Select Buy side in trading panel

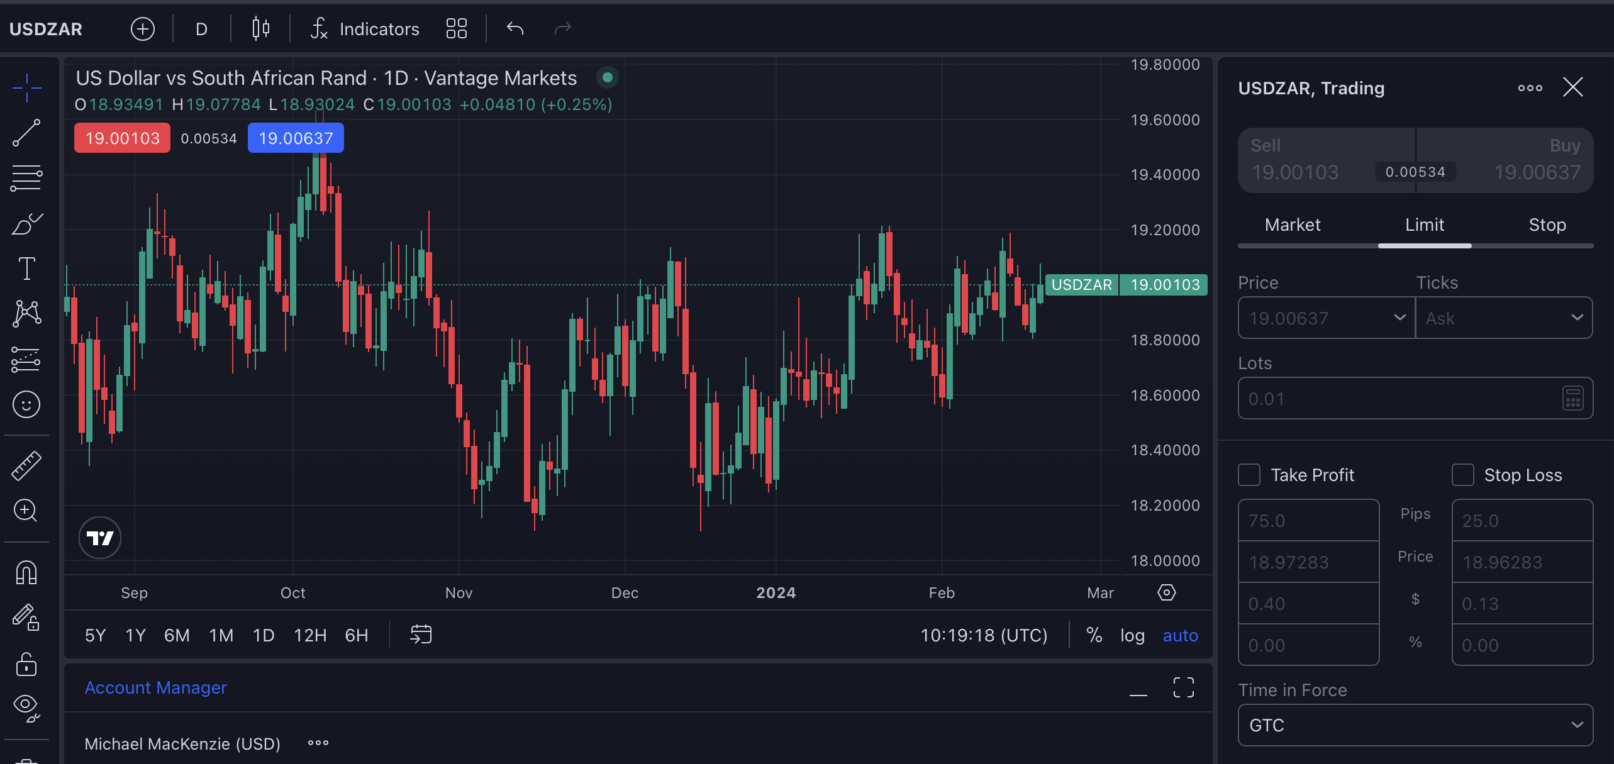[x=1505, y=160]
